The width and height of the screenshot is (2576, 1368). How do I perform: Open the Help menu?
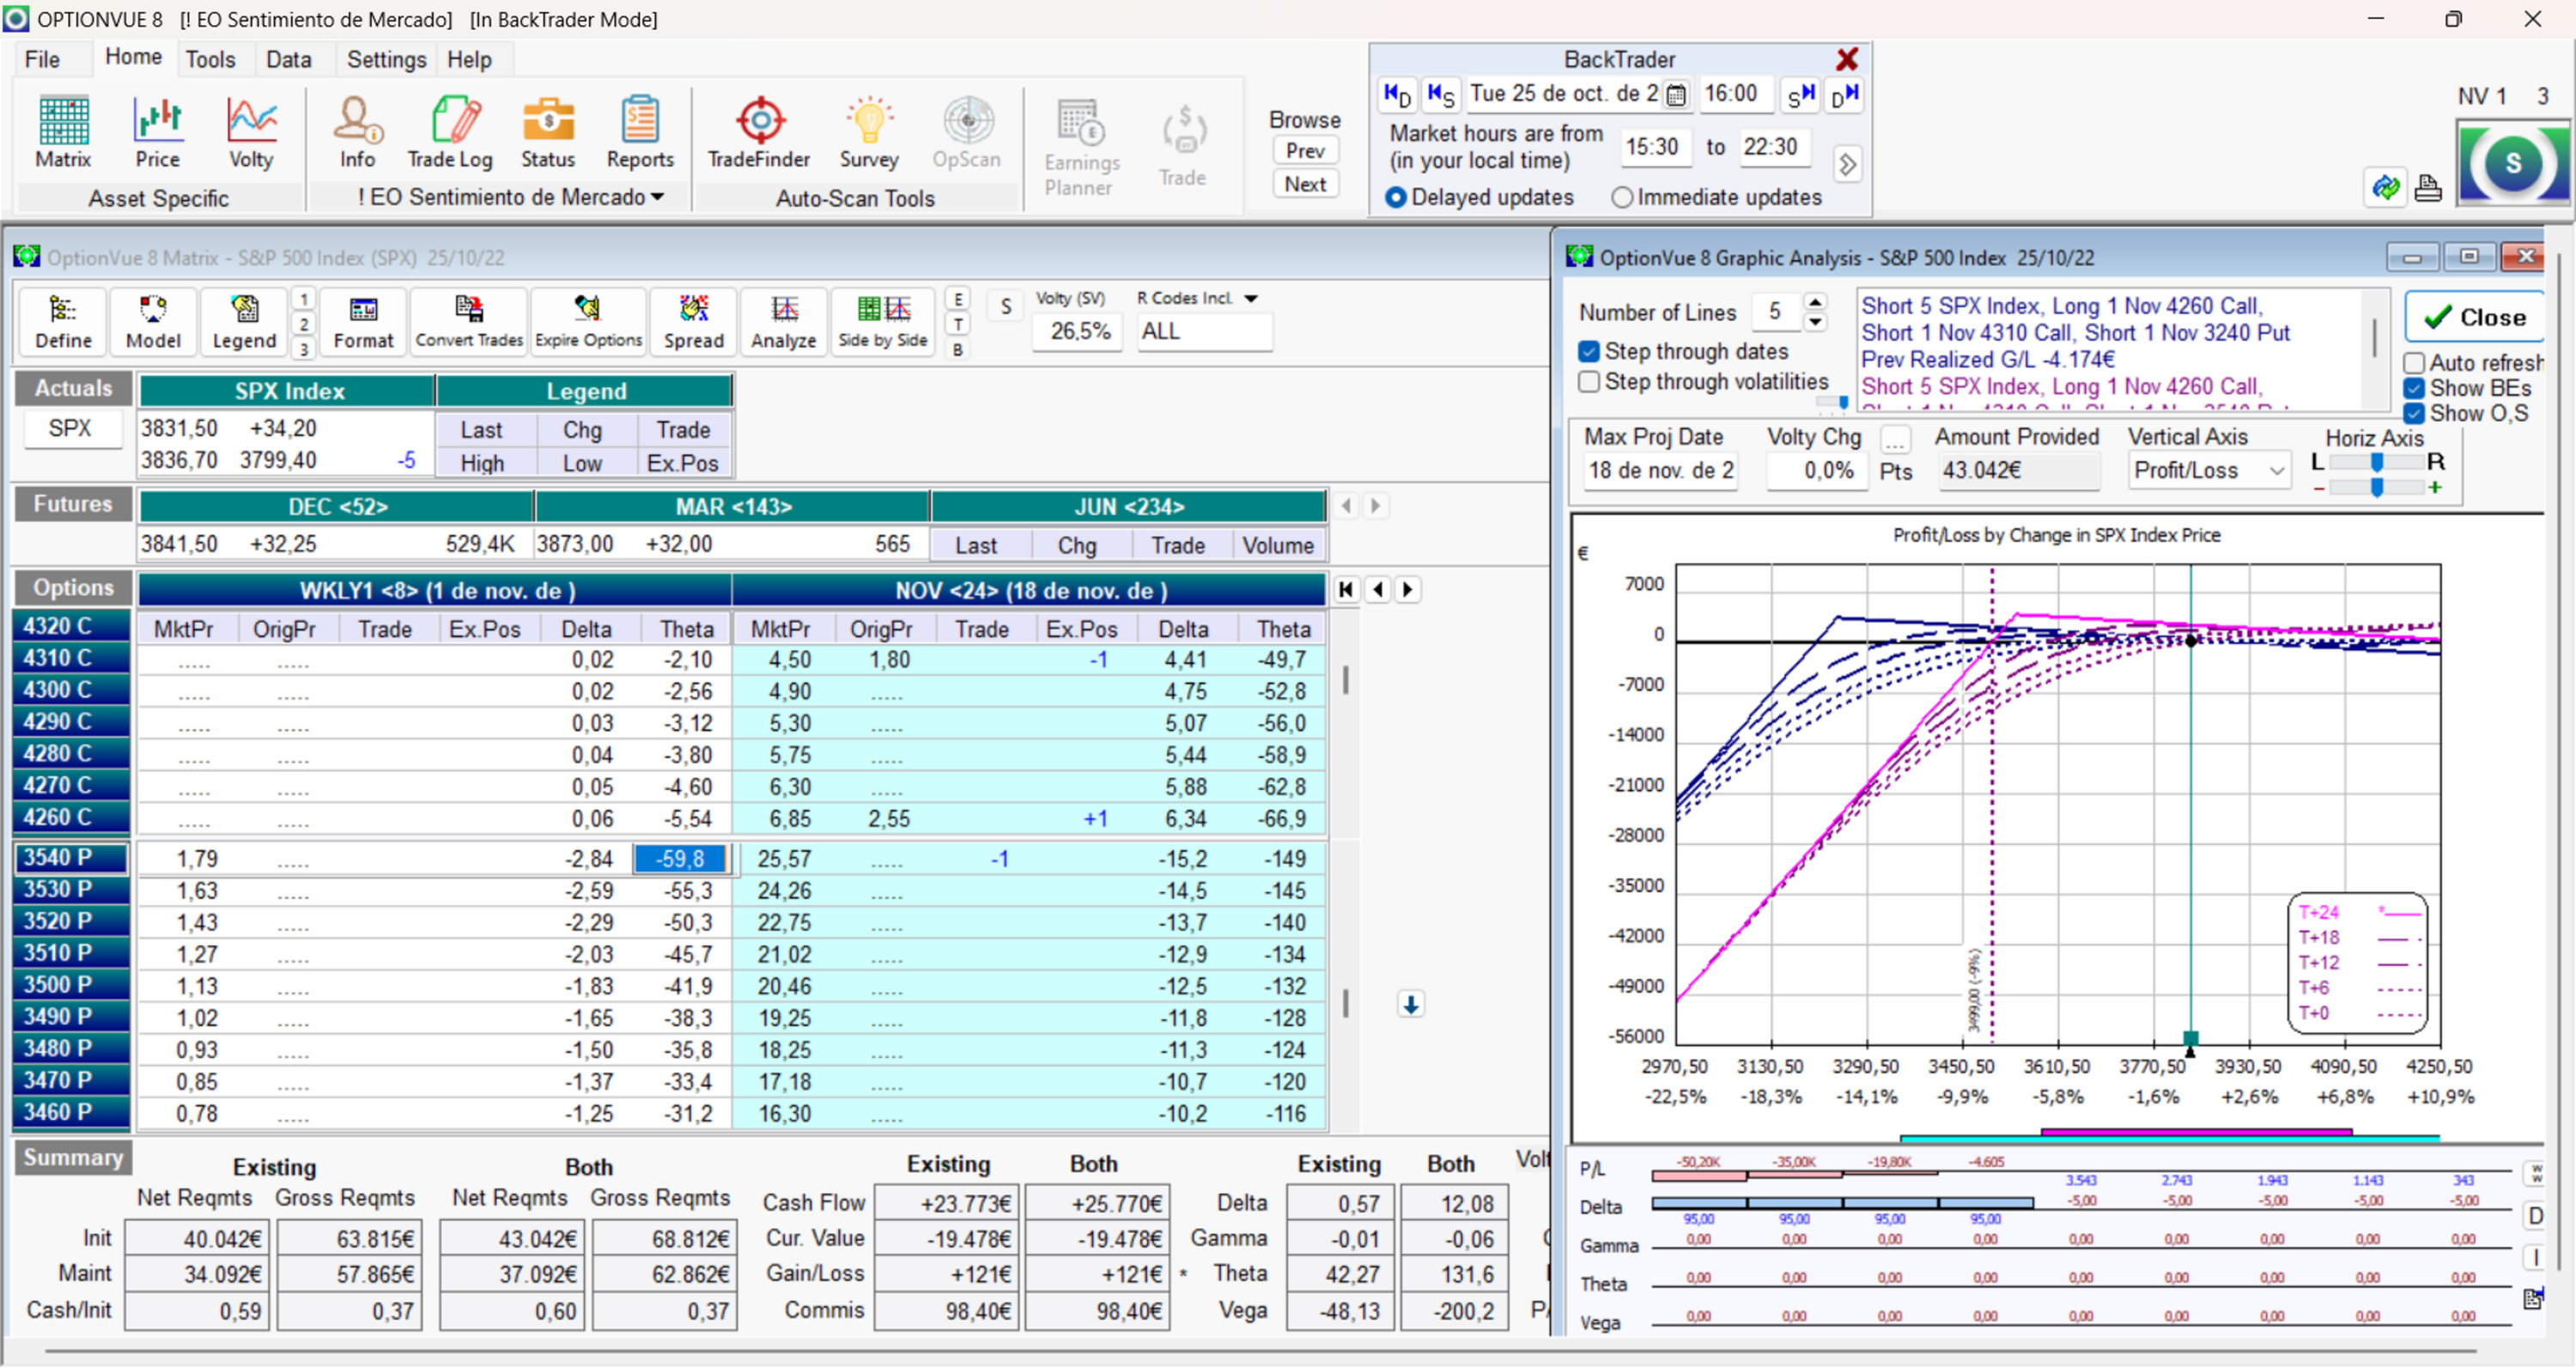(469, 59)
